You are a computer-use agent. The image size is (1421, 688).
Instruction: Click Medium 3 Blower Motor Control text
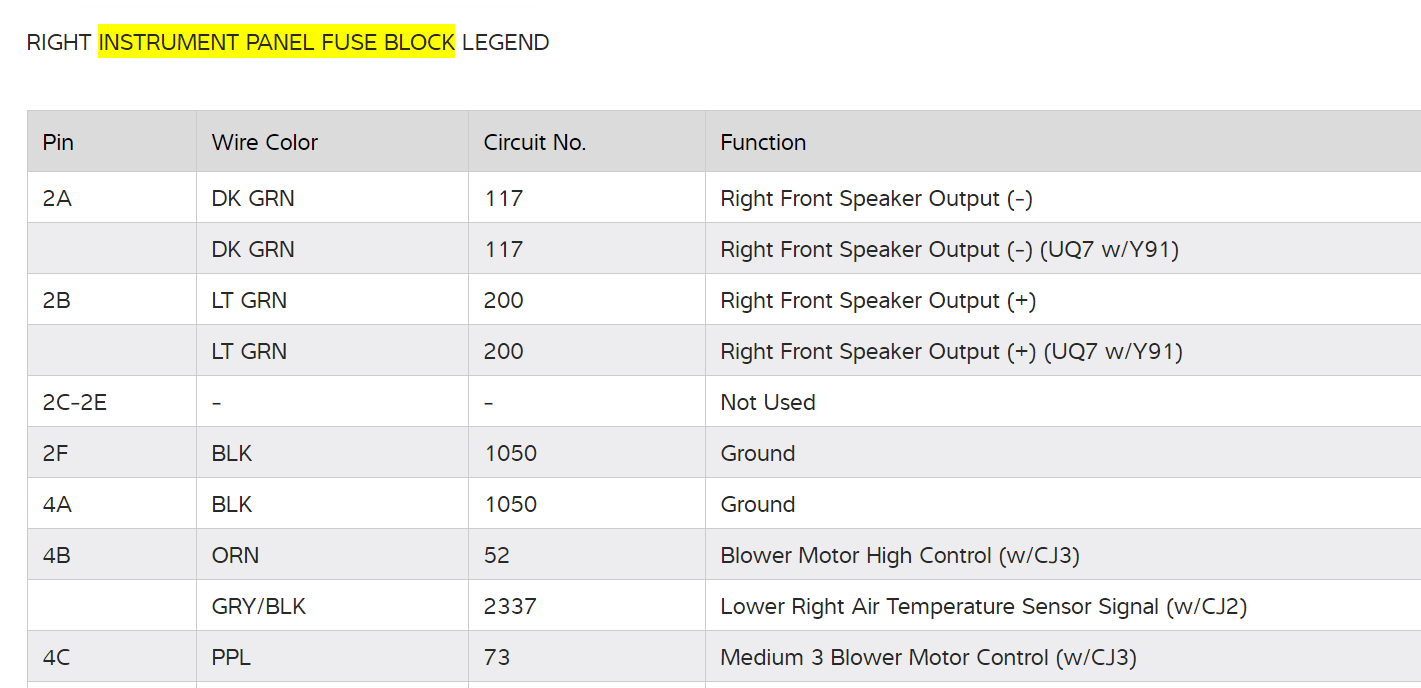coord(928,657)
